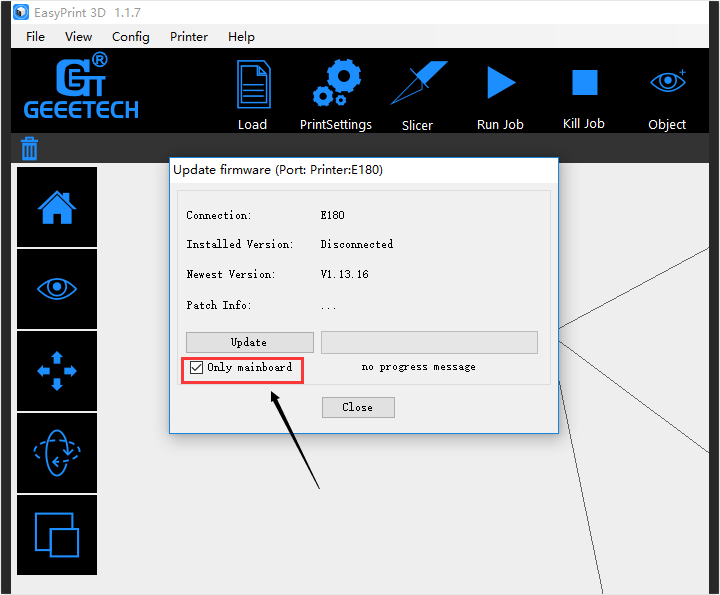Image resolution: width=720 pixels, height=595 pixels.
Task: Click the duplicate/scale squares icon
Action: click(57, 535)
